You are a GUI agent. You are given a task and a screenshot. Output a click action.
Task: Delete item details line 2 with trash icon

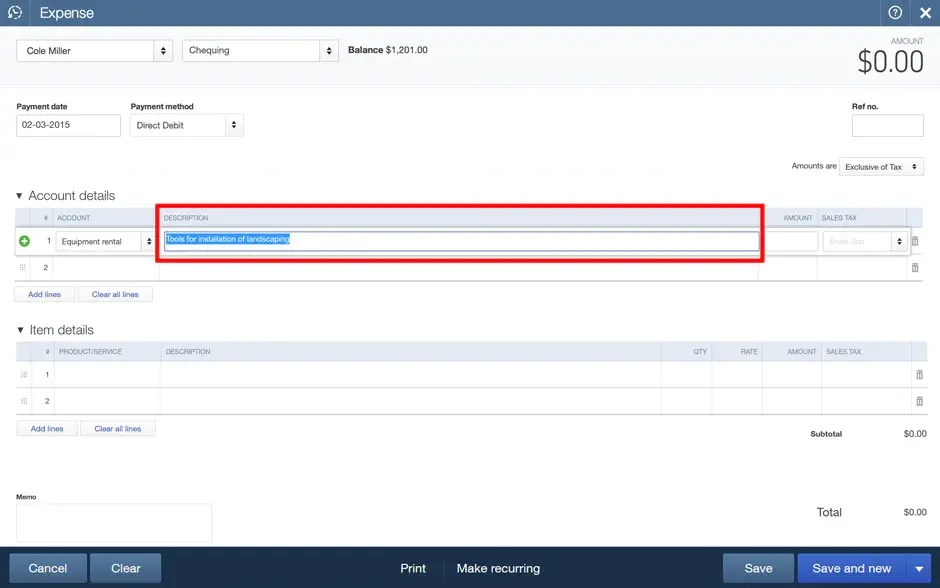click(x=920, y=401)
